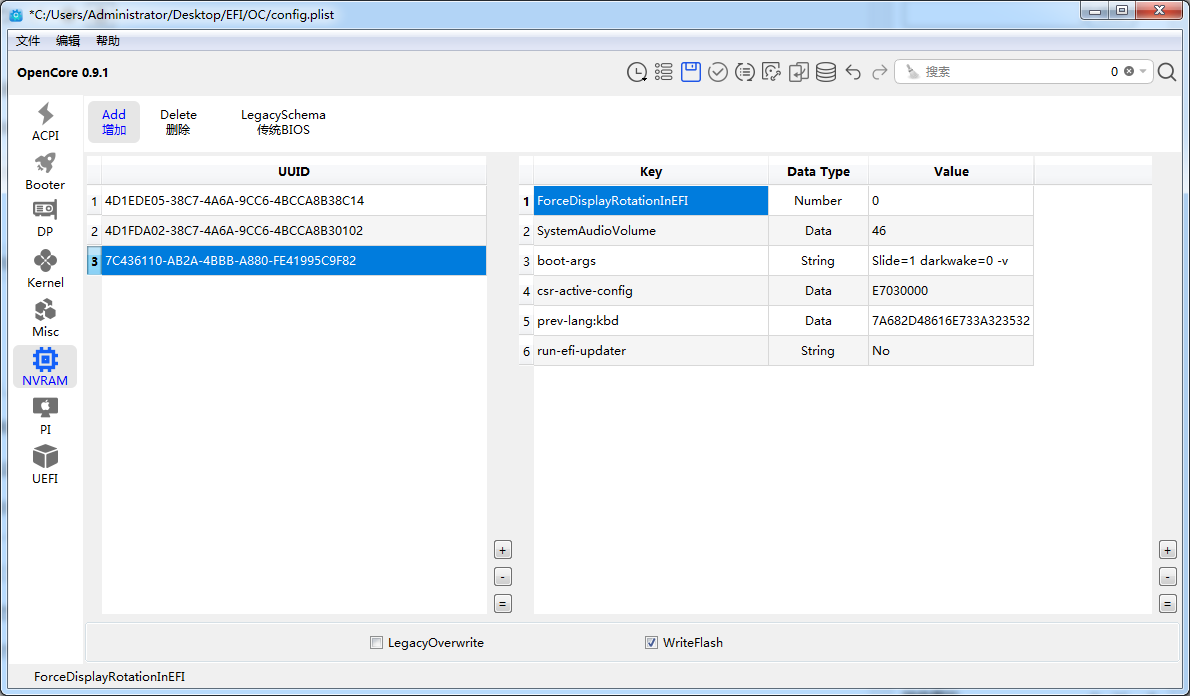Uncheck the WriteFlash checkbox
The image size is (1190, 696).
652,643
